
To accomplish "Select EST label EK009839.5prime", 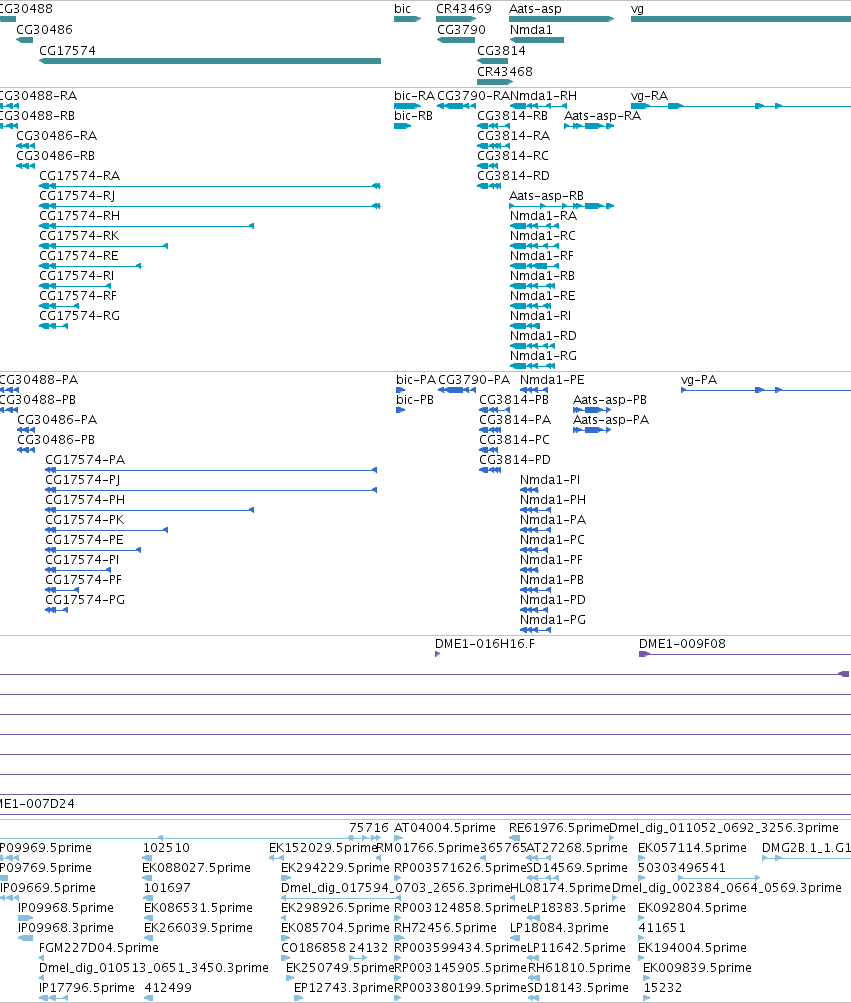I will click(697, 968).
